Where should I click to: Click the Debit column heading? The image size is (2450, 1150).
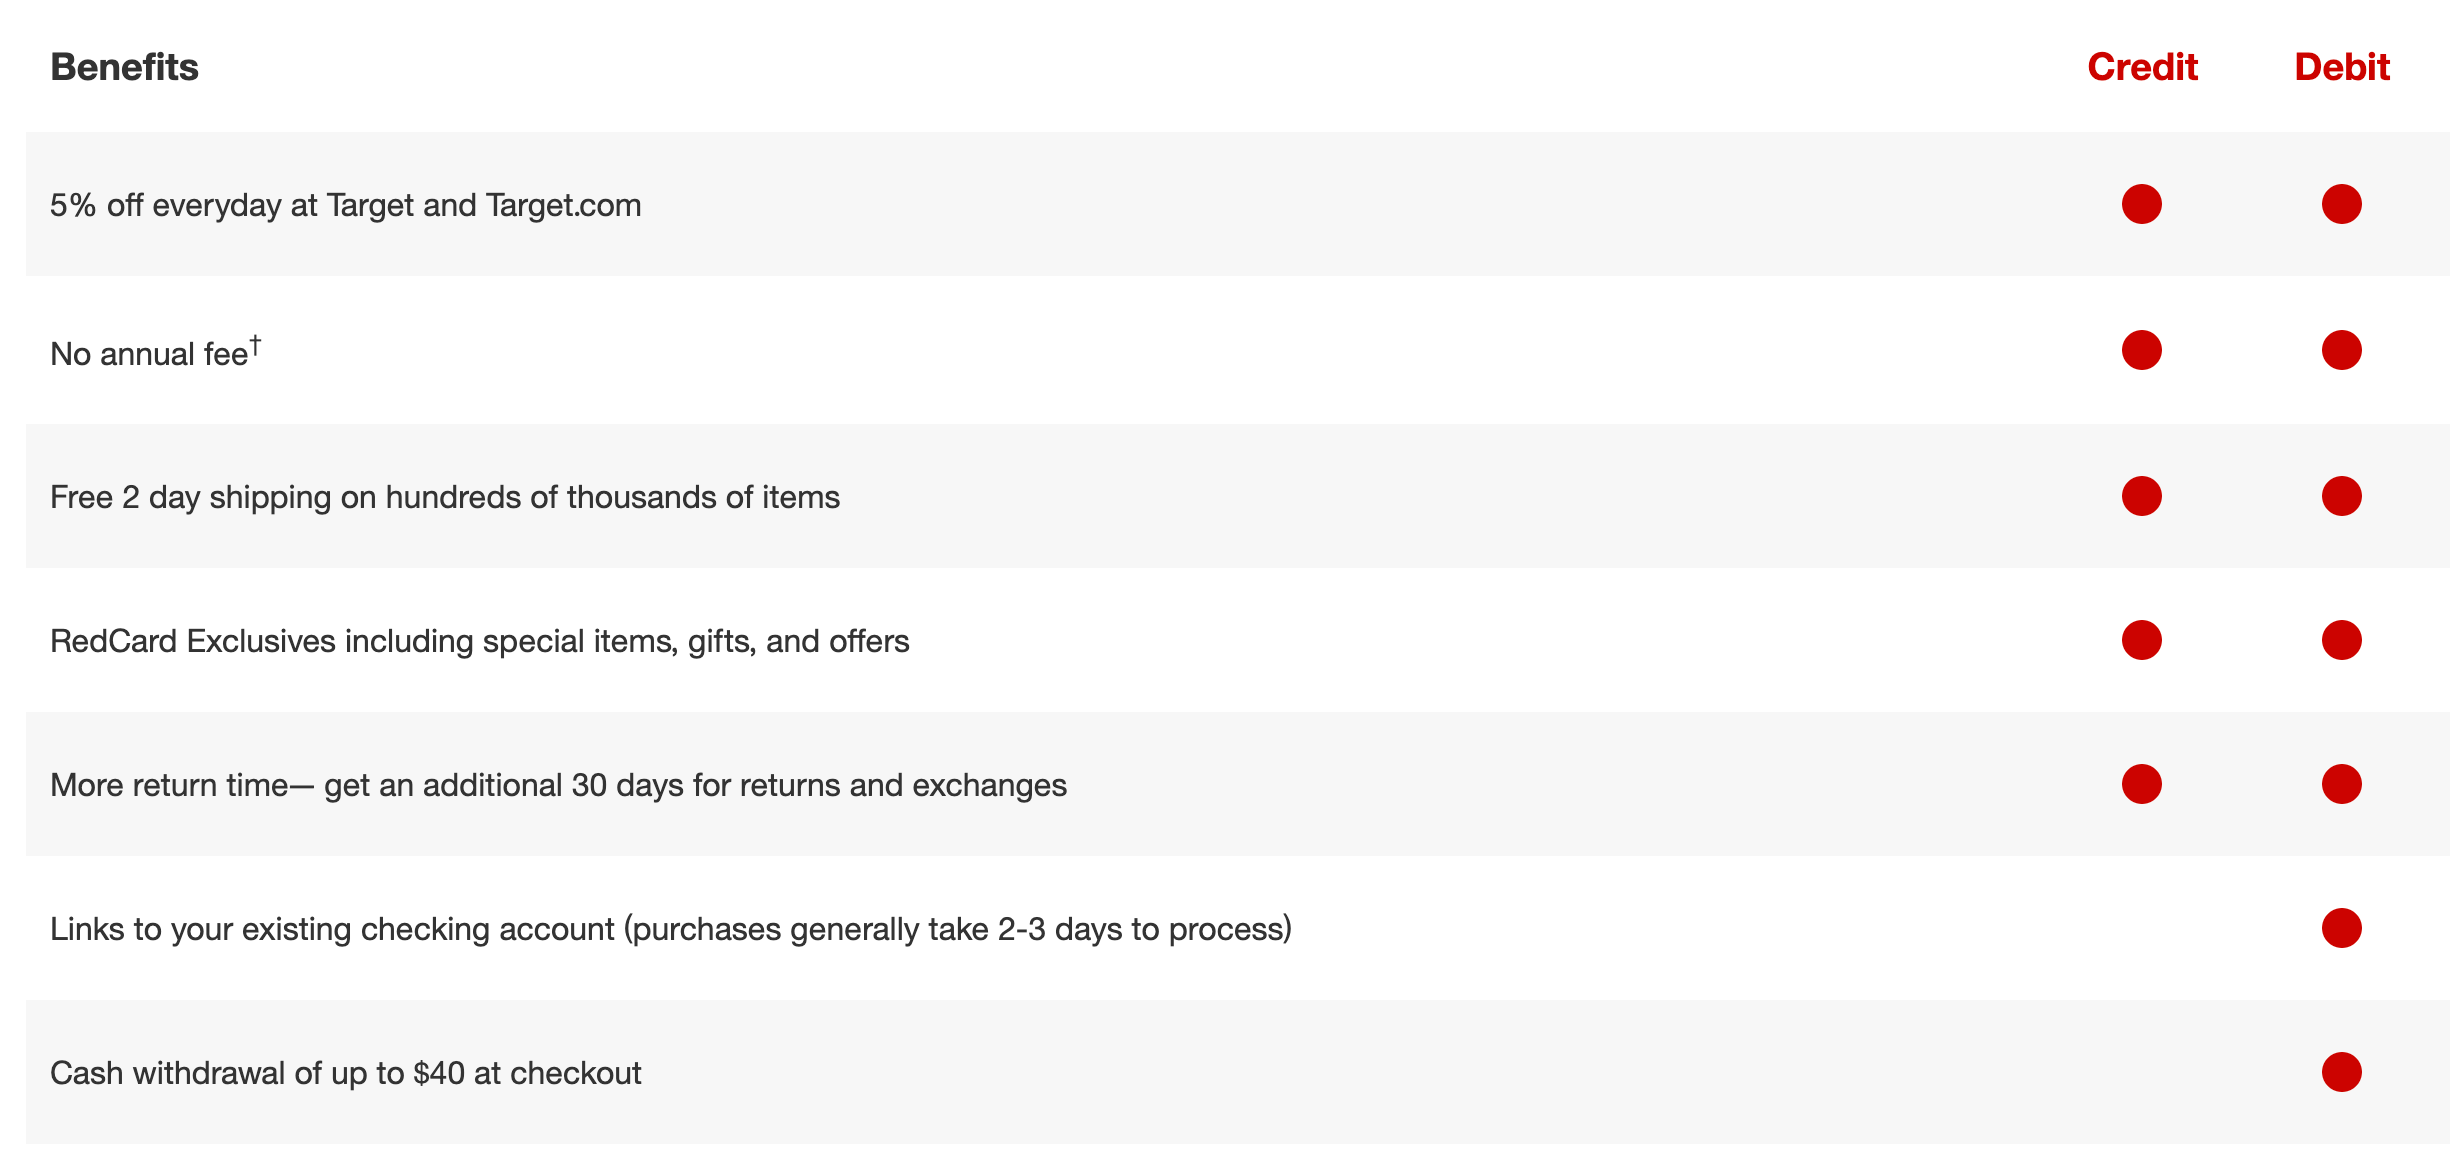click(x=2341, y=67)
